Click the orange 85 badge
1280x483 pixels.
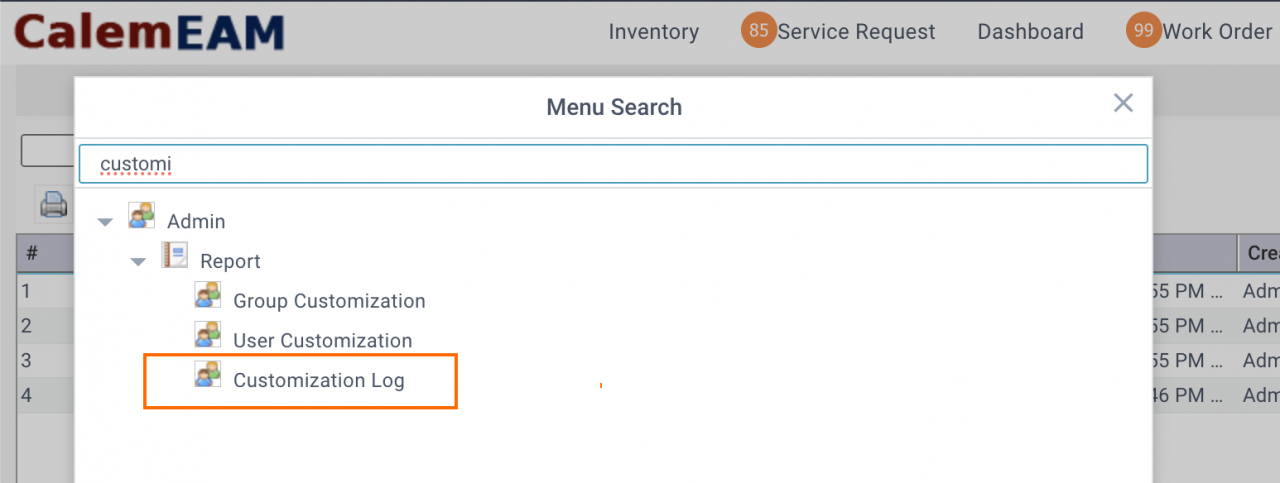pyautogui.click(x=759, y=31)
